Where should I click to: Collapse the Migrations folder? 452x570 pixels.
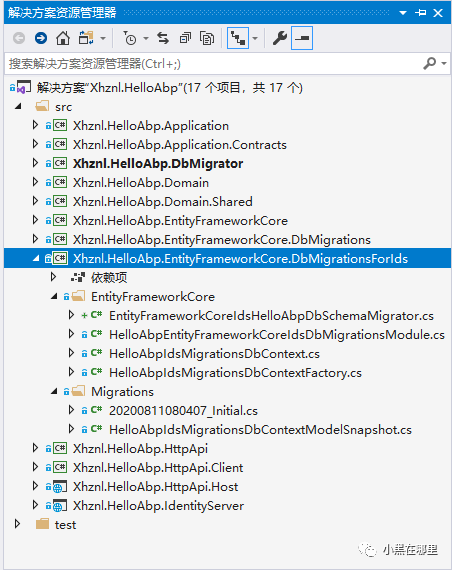coord(54,392)
